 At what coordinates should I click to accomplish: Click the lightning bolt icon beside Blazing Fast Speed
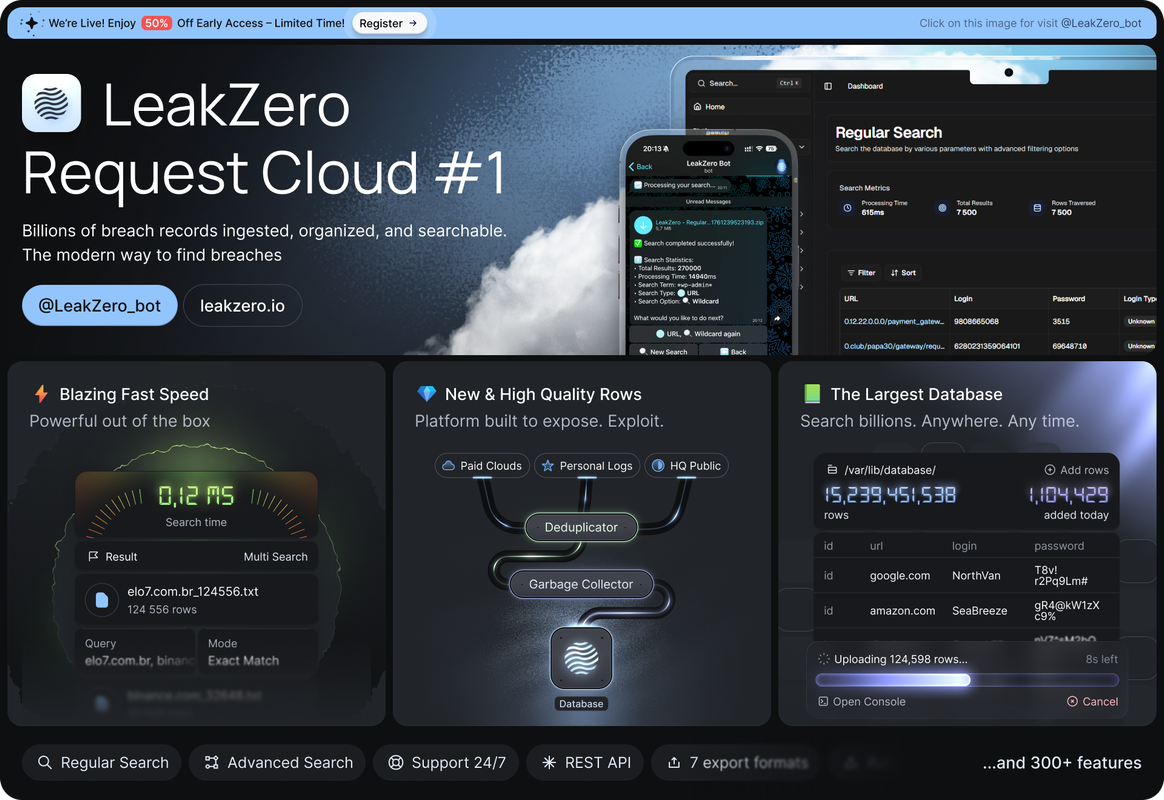pyautogui.click(x=42, y=394)
